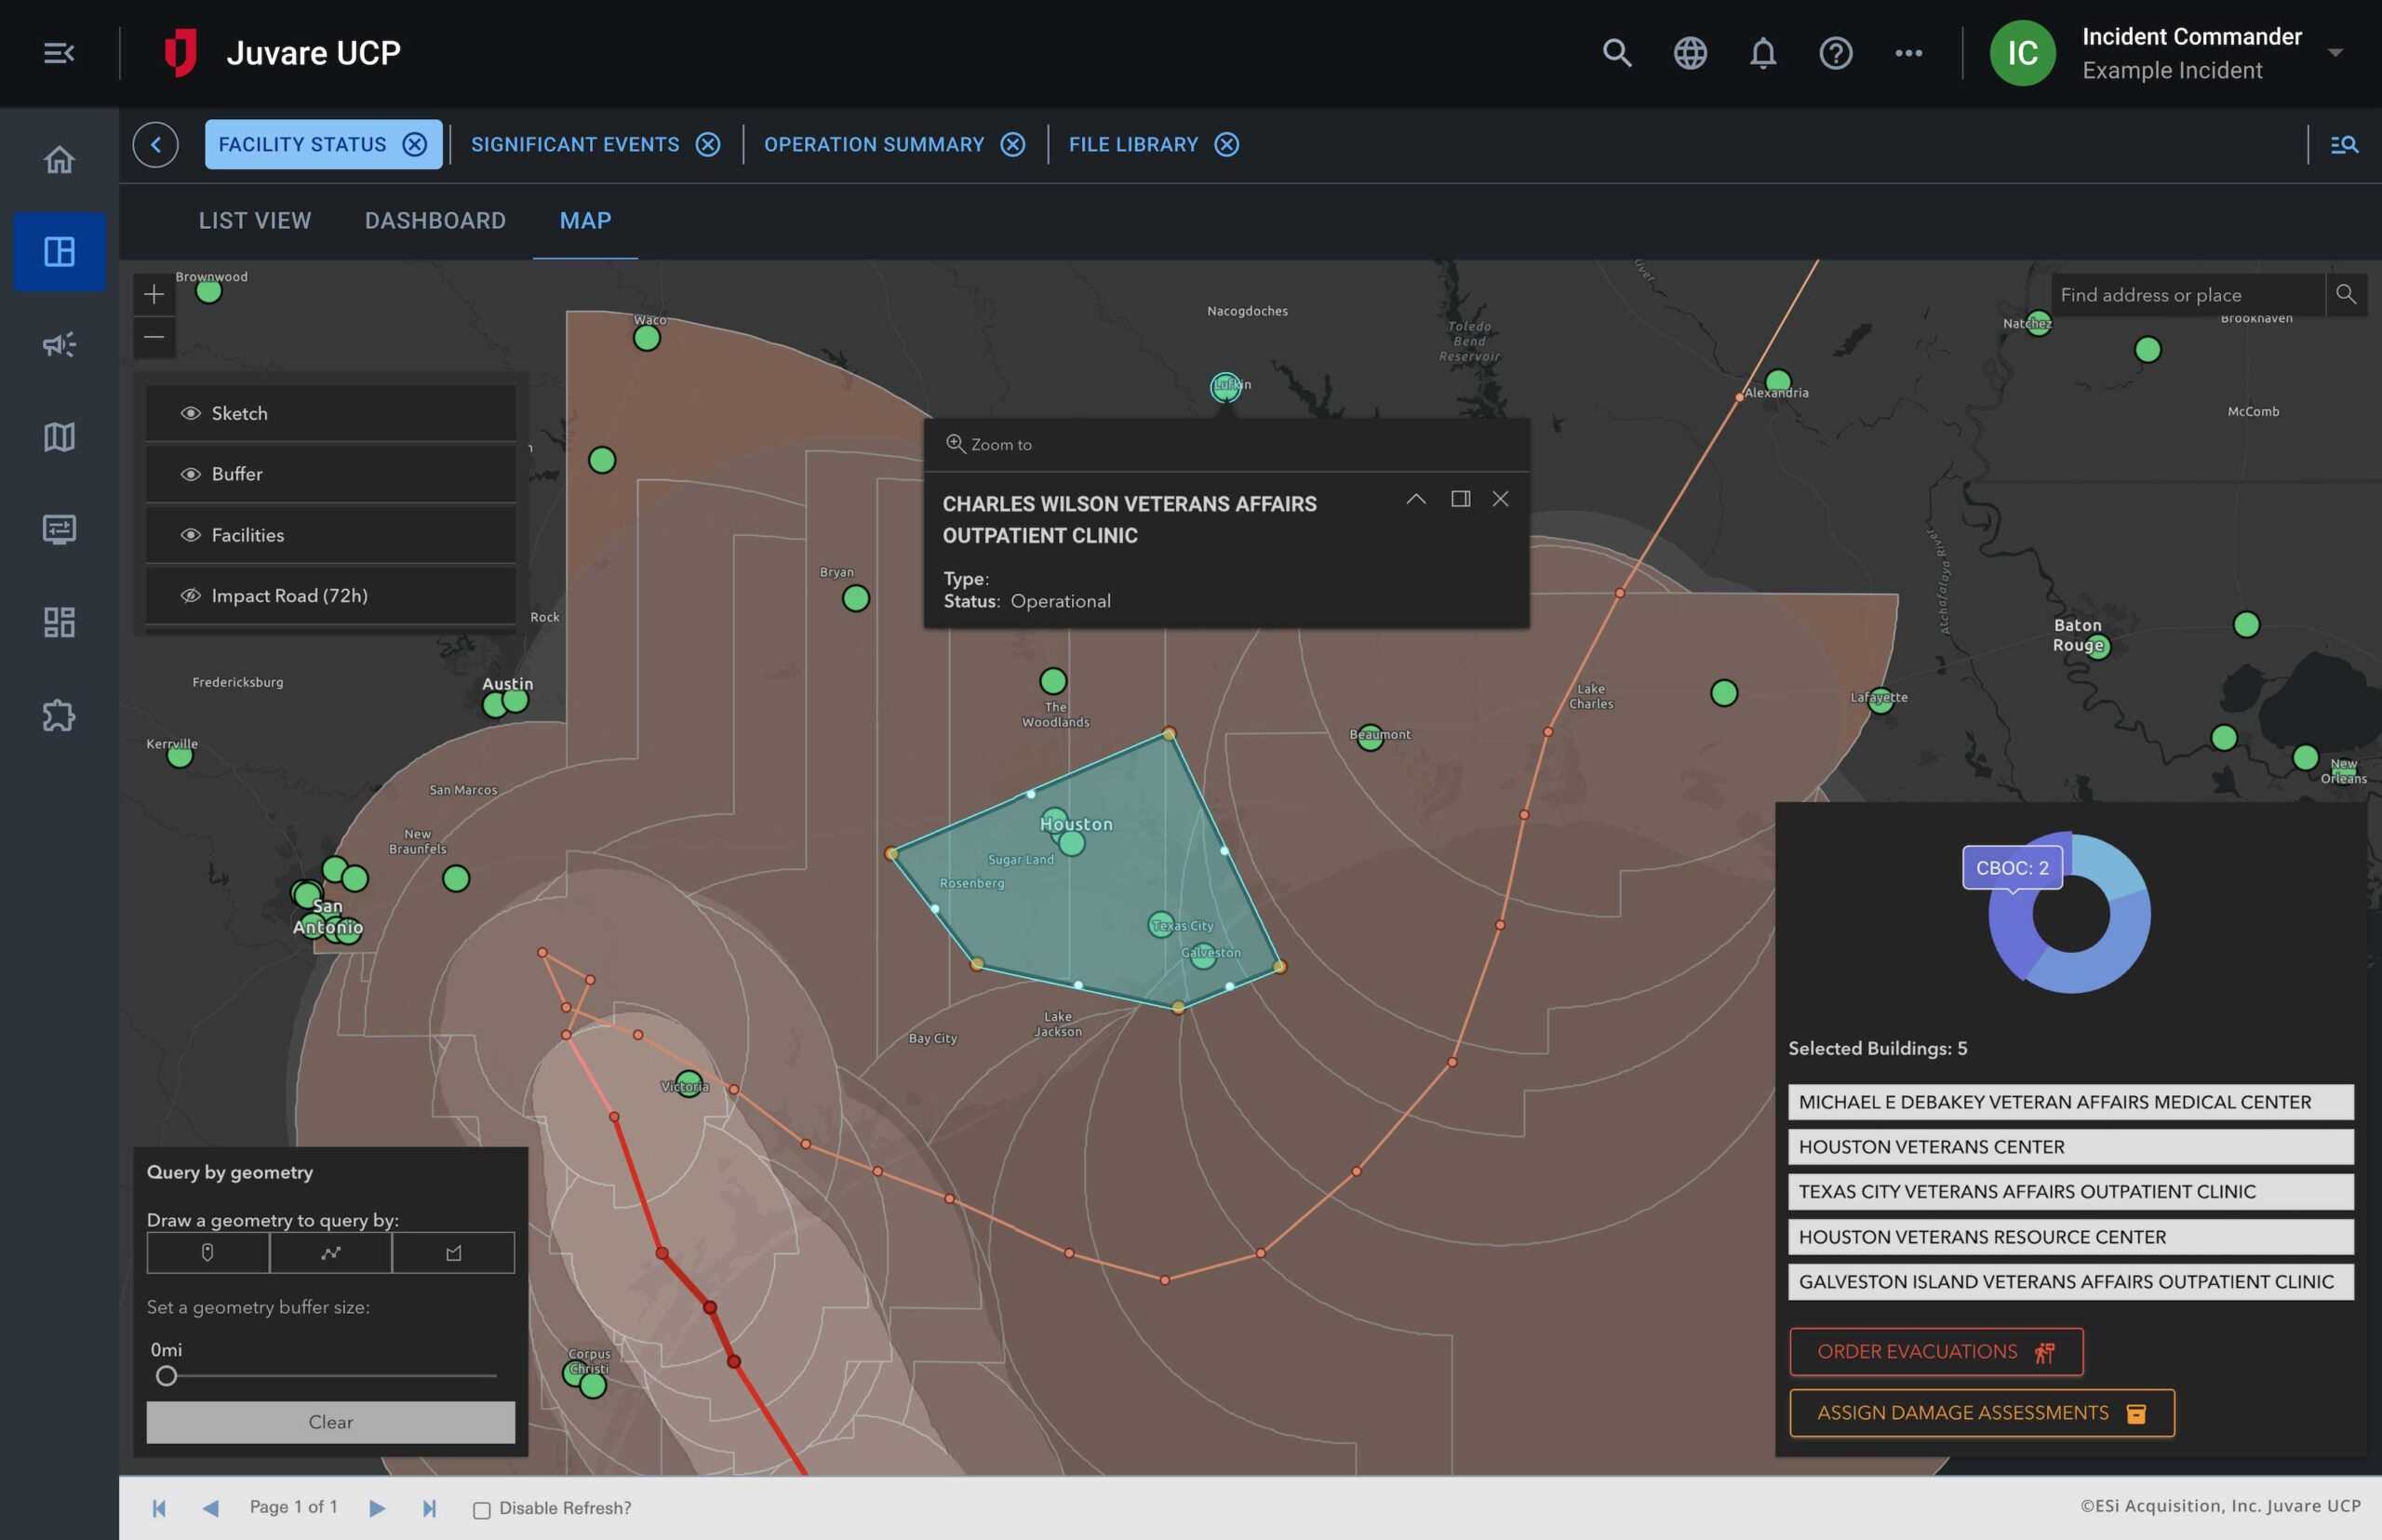Image resolution: width=2382 pixels, height=1540 pixels.
Task: Close the Charles Wilson clinic popup
Action: [1500, 498]
